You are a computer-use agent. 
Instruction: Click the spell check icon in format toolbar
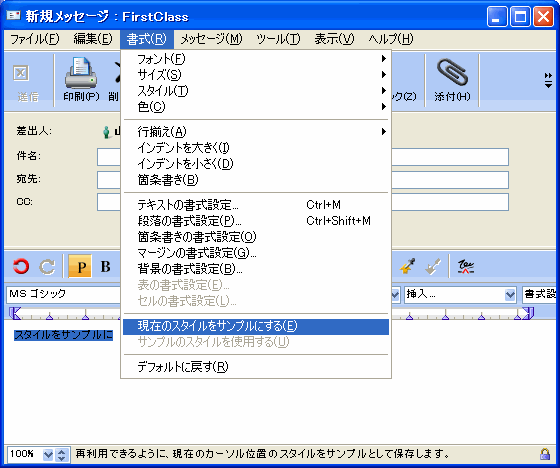pos(466,267)
